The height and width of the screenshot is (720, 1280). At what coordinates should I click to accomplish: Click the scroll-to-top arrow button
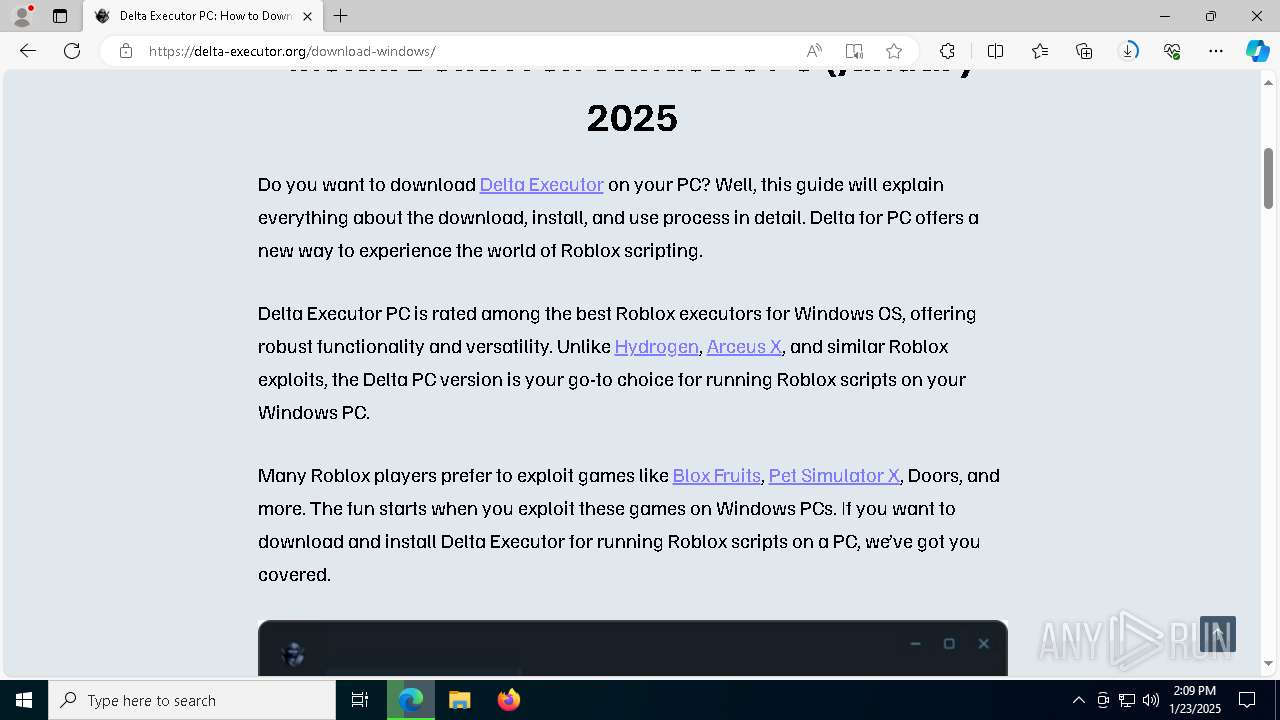(x=1218, y=634)
